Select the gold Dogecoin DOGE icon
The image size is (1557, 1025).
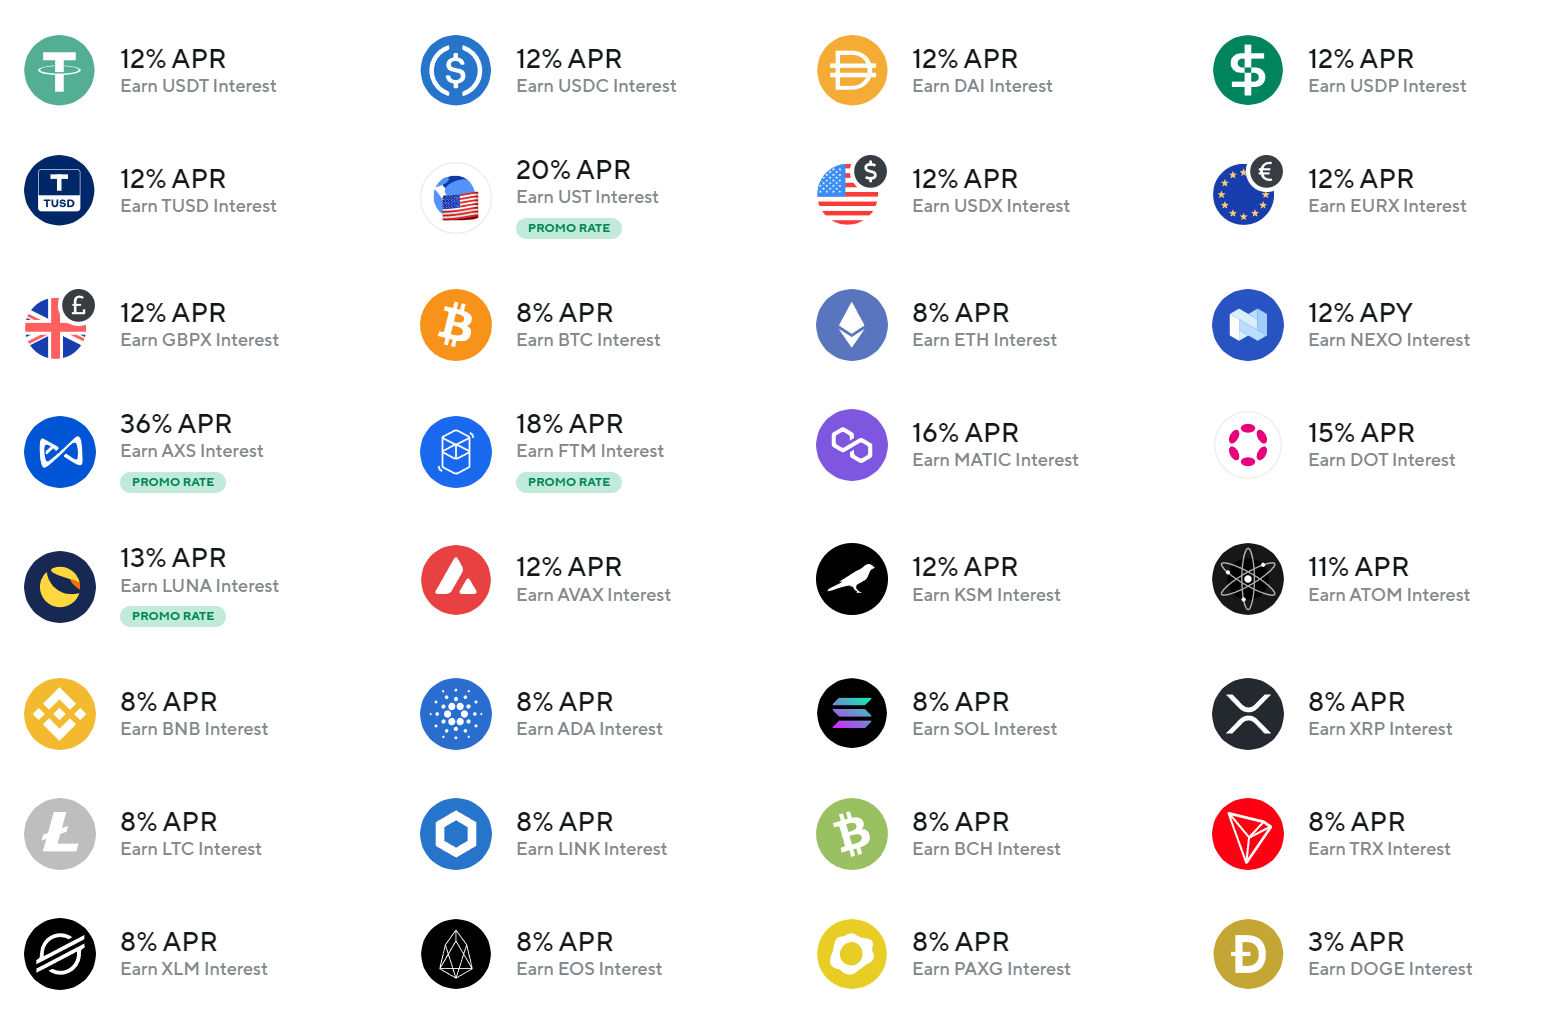[1248, 954]
